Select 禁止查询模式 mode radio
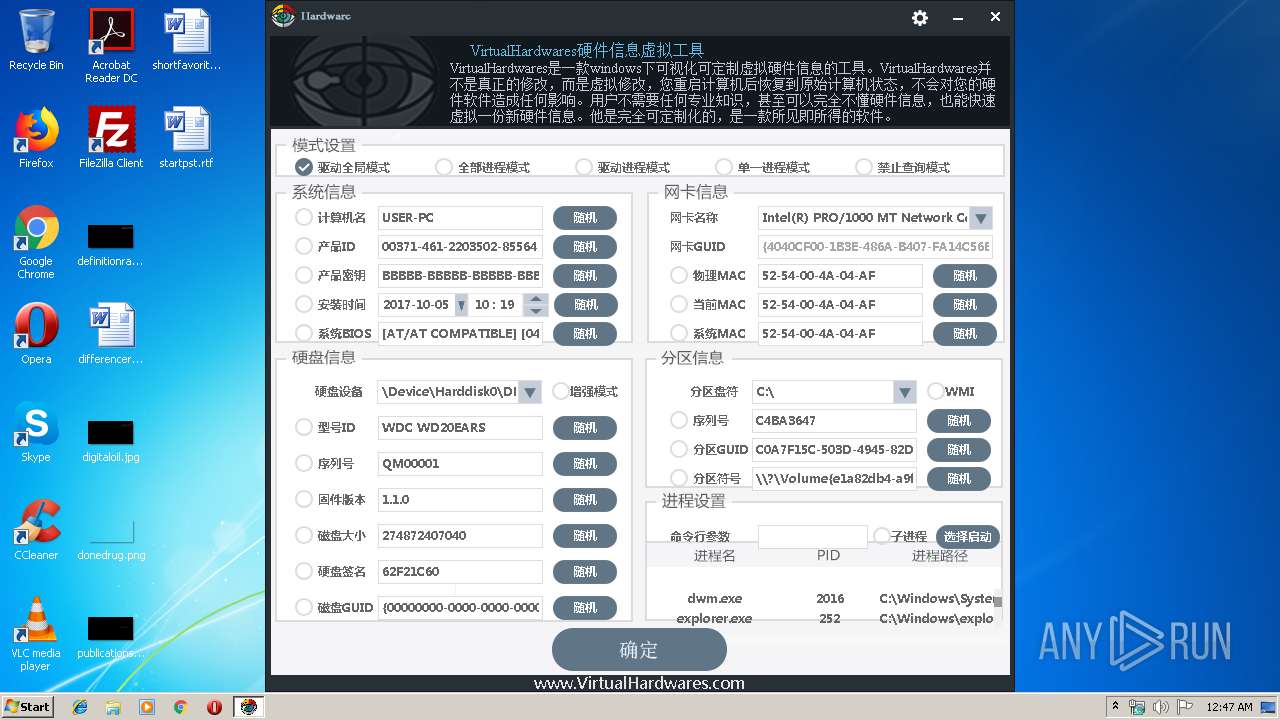 point(864,167)
